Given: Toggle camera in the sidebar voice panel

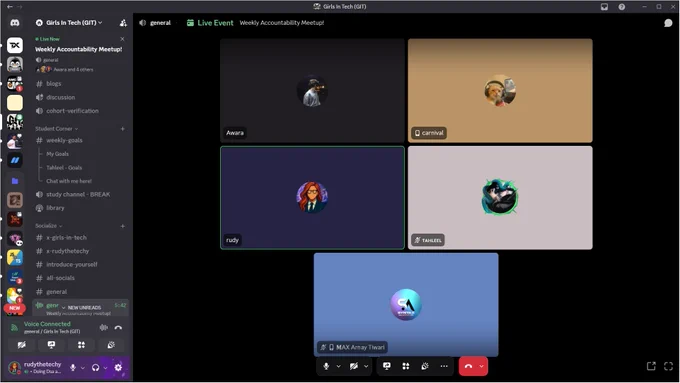Looking at the screenshot, I should click(21, 345).
